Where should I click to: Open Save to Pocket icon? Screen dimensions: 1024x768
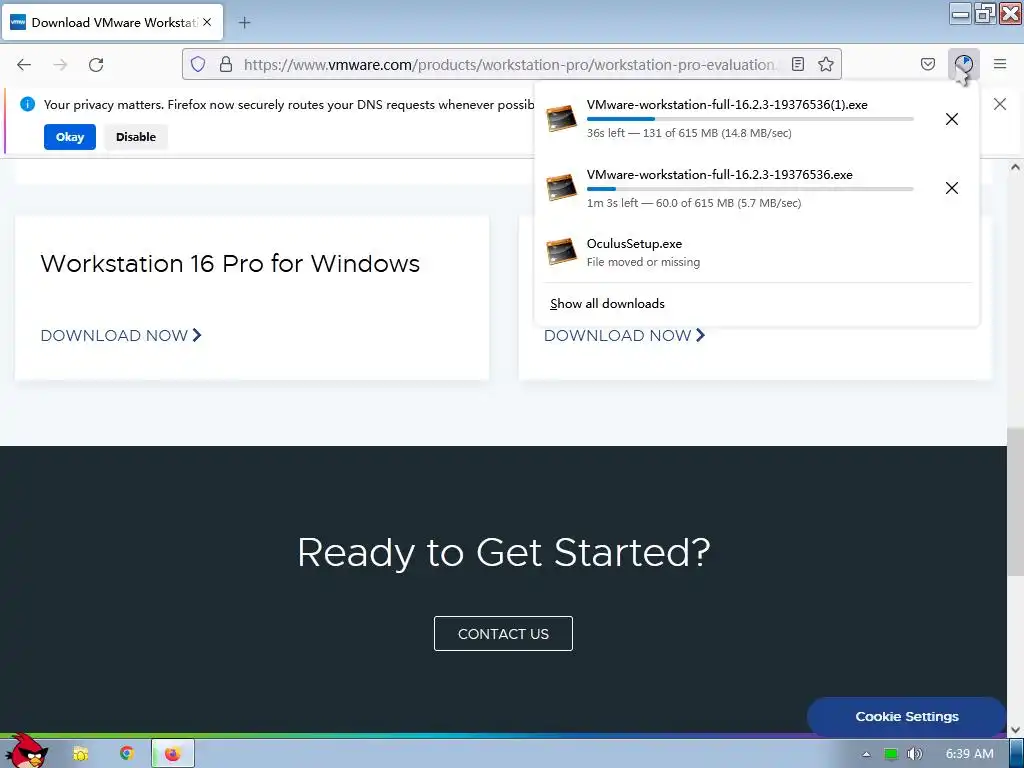point(927,64)
